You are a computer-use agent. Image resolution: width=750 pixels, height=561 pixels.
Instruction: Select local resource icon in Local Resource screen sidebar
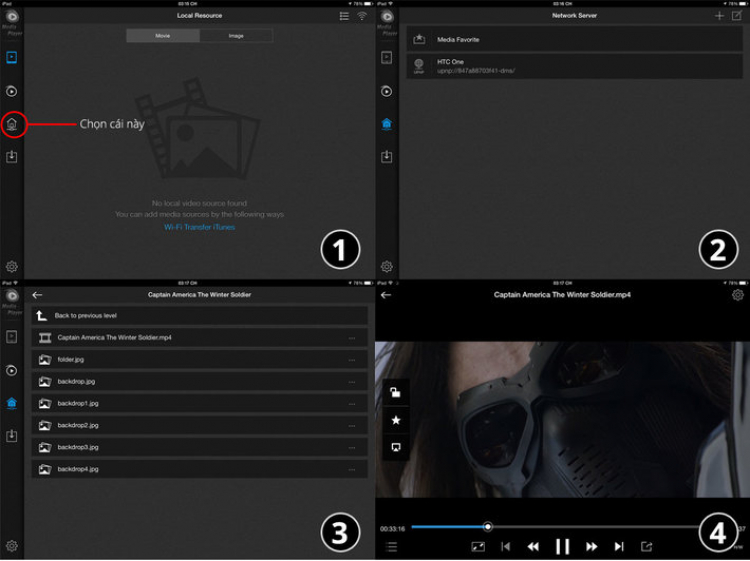(x=11, y=57)
